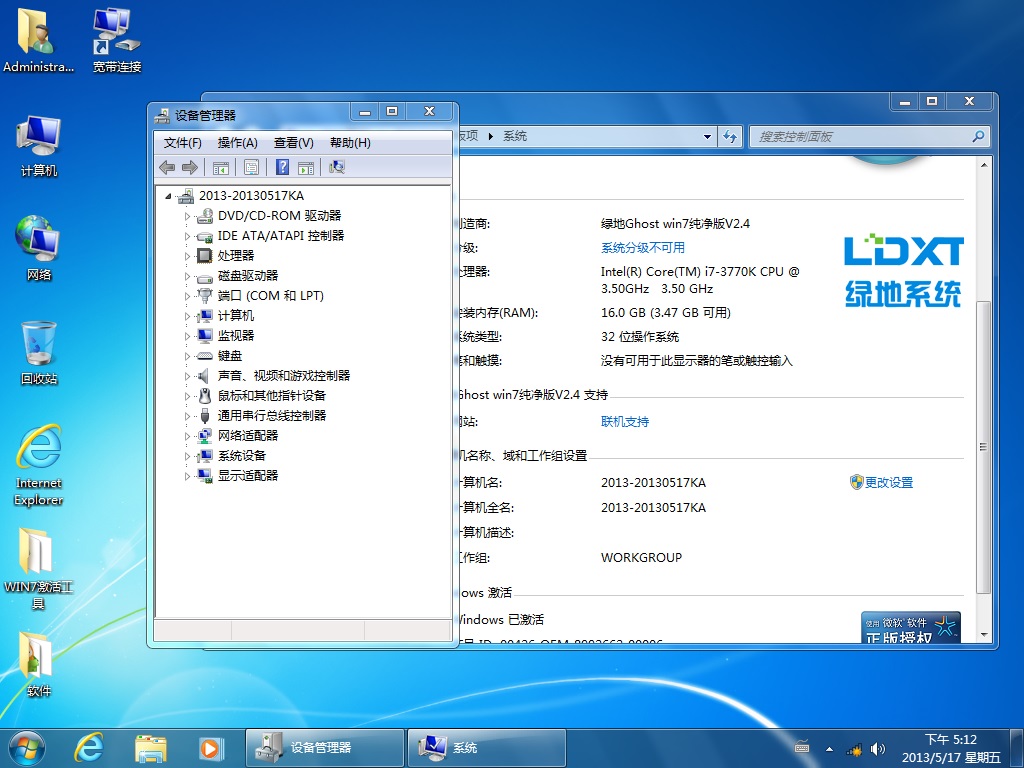The width and height of the screenshot is (1024, 768).
Task: Click the System window scrollbar down arrow
Action: [x=984, y=635]
